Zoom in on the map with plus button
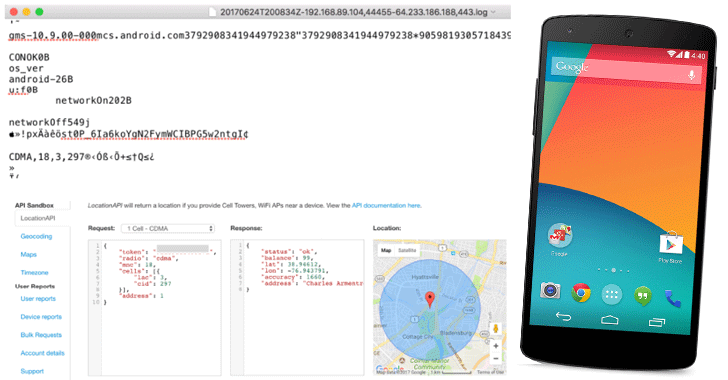This screenshot has width=728, height=380. pyautogui.click(x=496, y=346)
